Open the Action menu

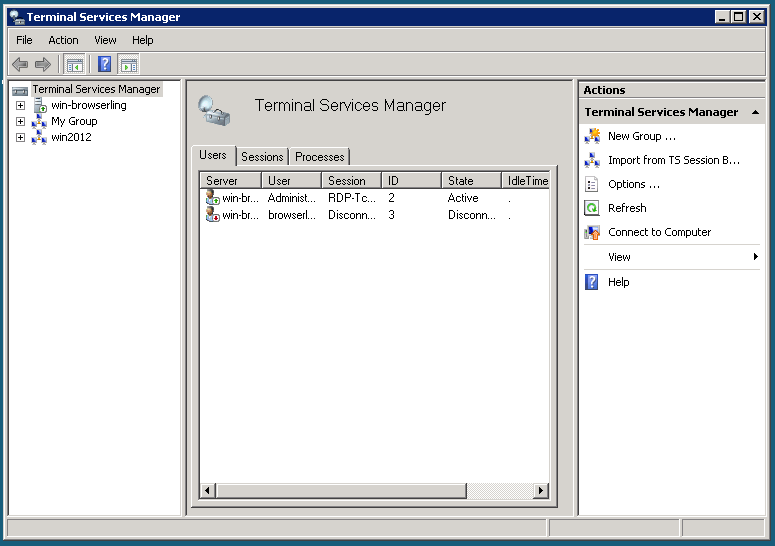(63, 40)
